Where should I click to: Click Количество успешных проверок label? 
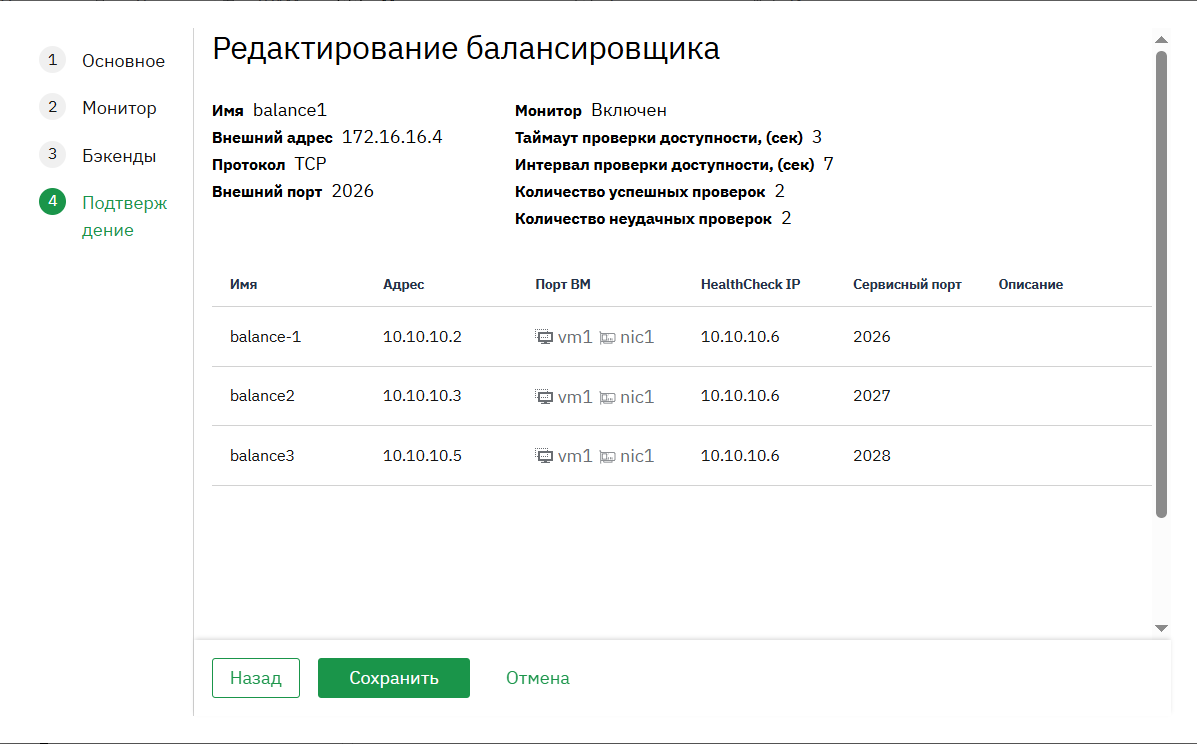640,192
